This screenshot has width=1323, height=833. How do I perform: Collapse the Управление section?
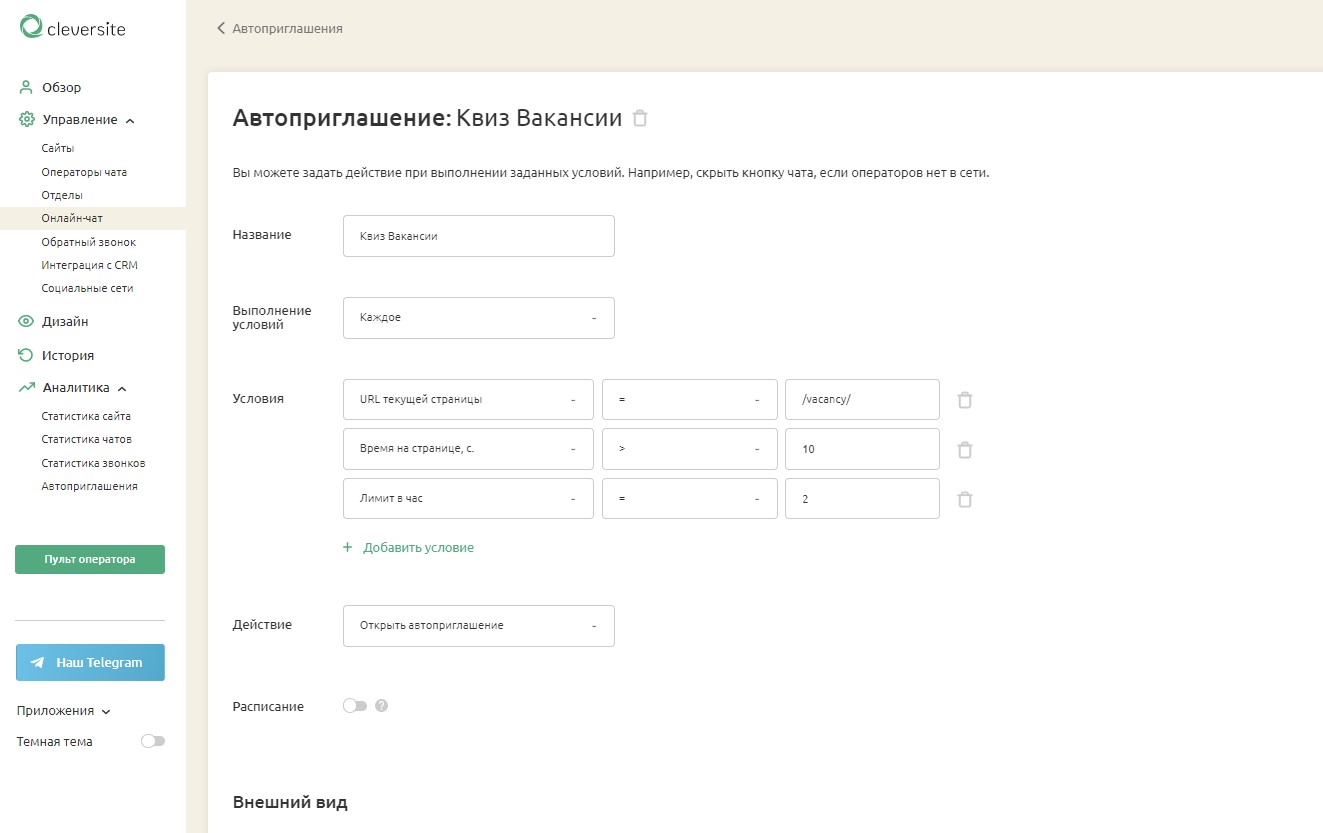point(130,120)
